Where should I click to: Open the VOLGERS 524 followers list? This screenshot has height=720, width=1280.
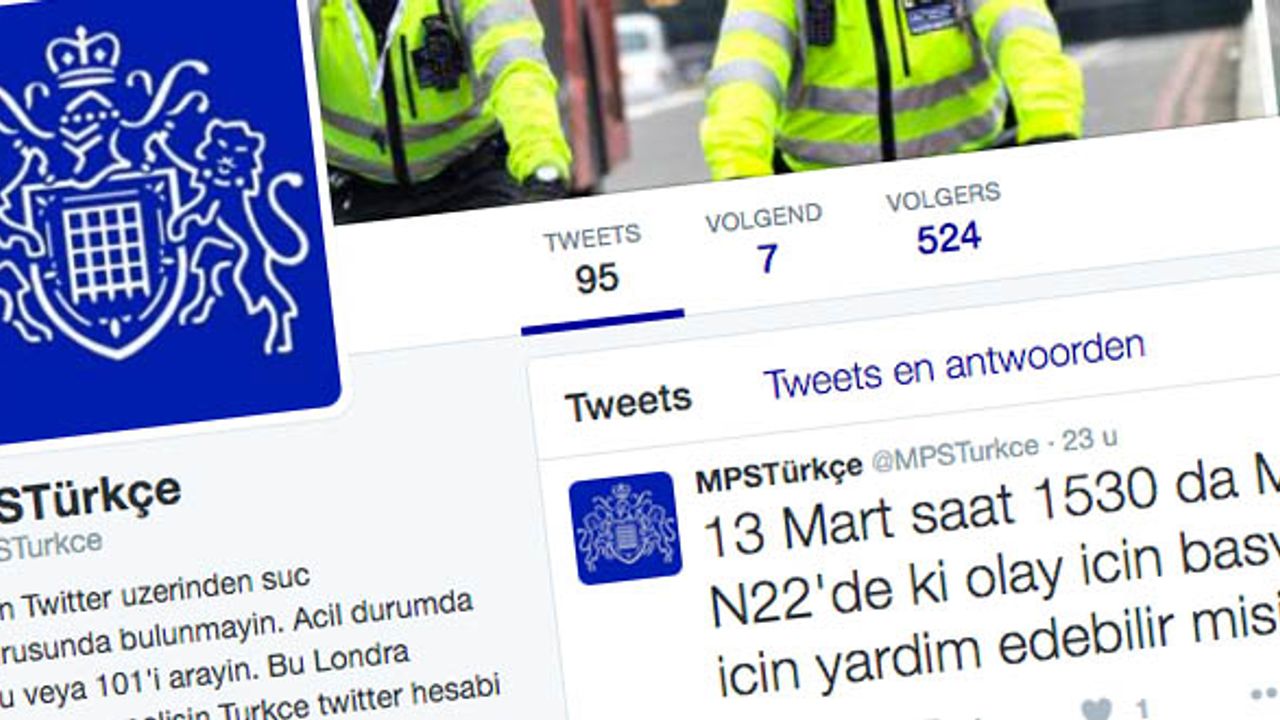coord(945,219)
